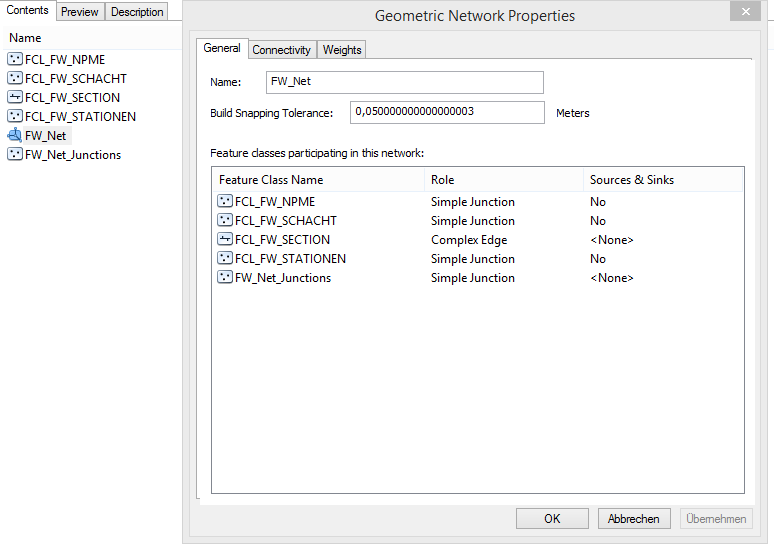Switch to the Preview tab
The image size is (774, 551).
(80, 12)
